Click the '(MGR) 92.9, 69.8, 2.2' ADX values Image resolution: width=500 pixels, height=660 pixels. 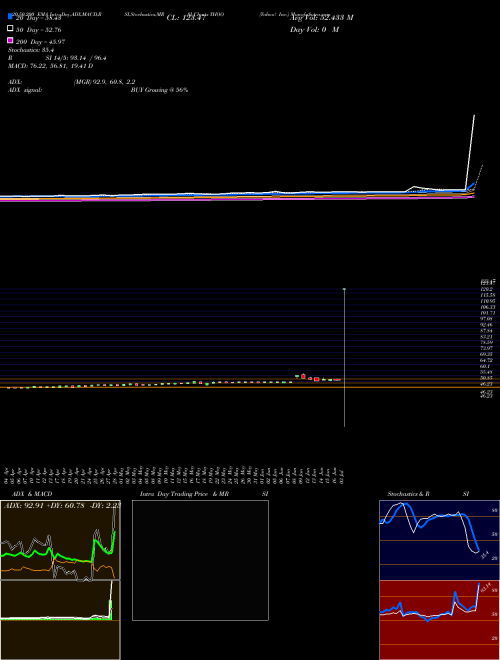(x=104, y=82)
